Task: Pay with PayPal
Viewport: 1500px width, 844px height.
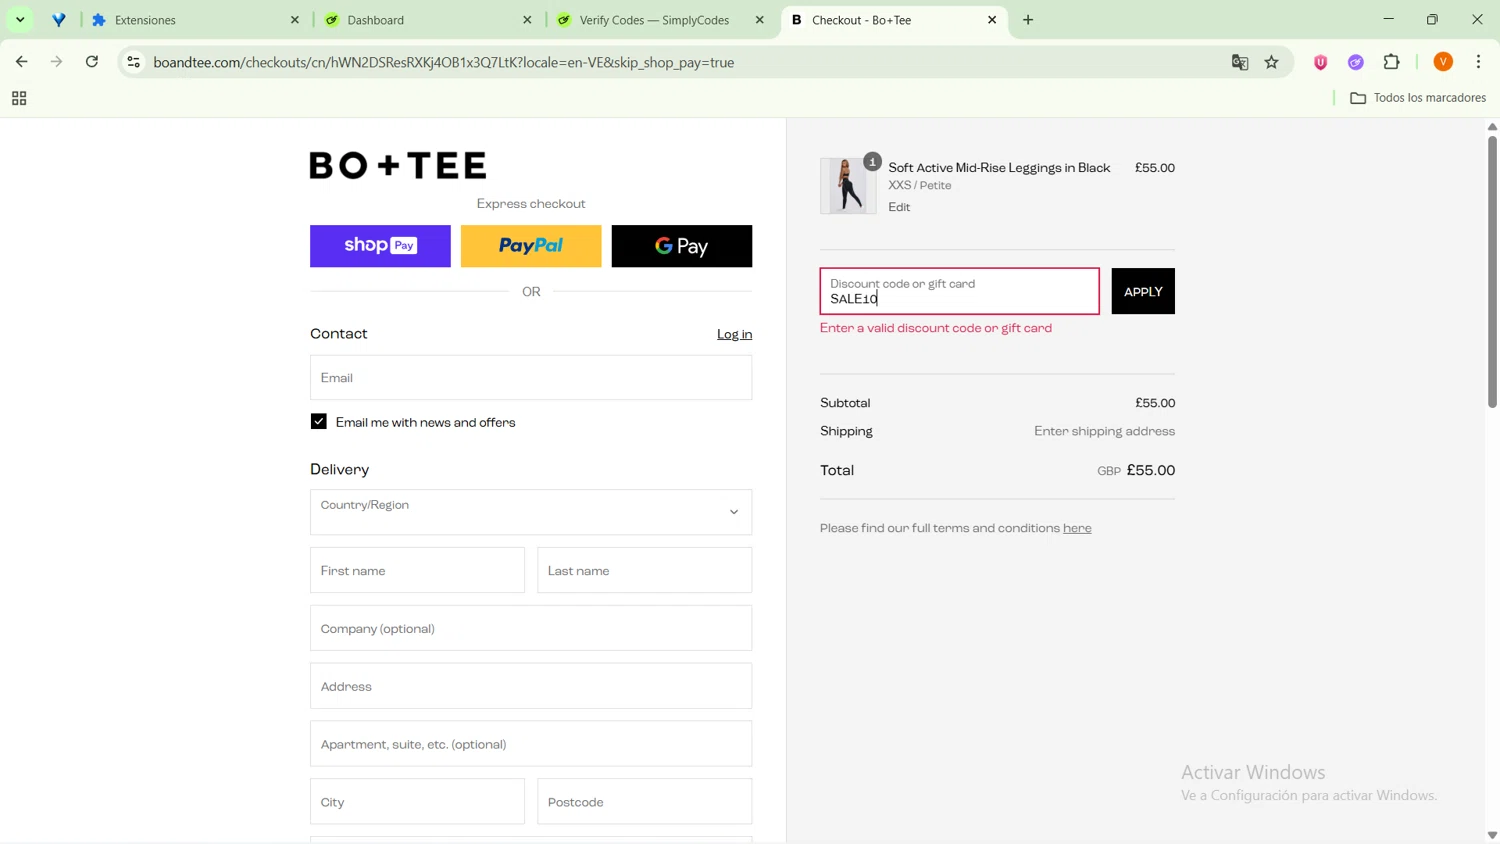Action: point(531,246)
